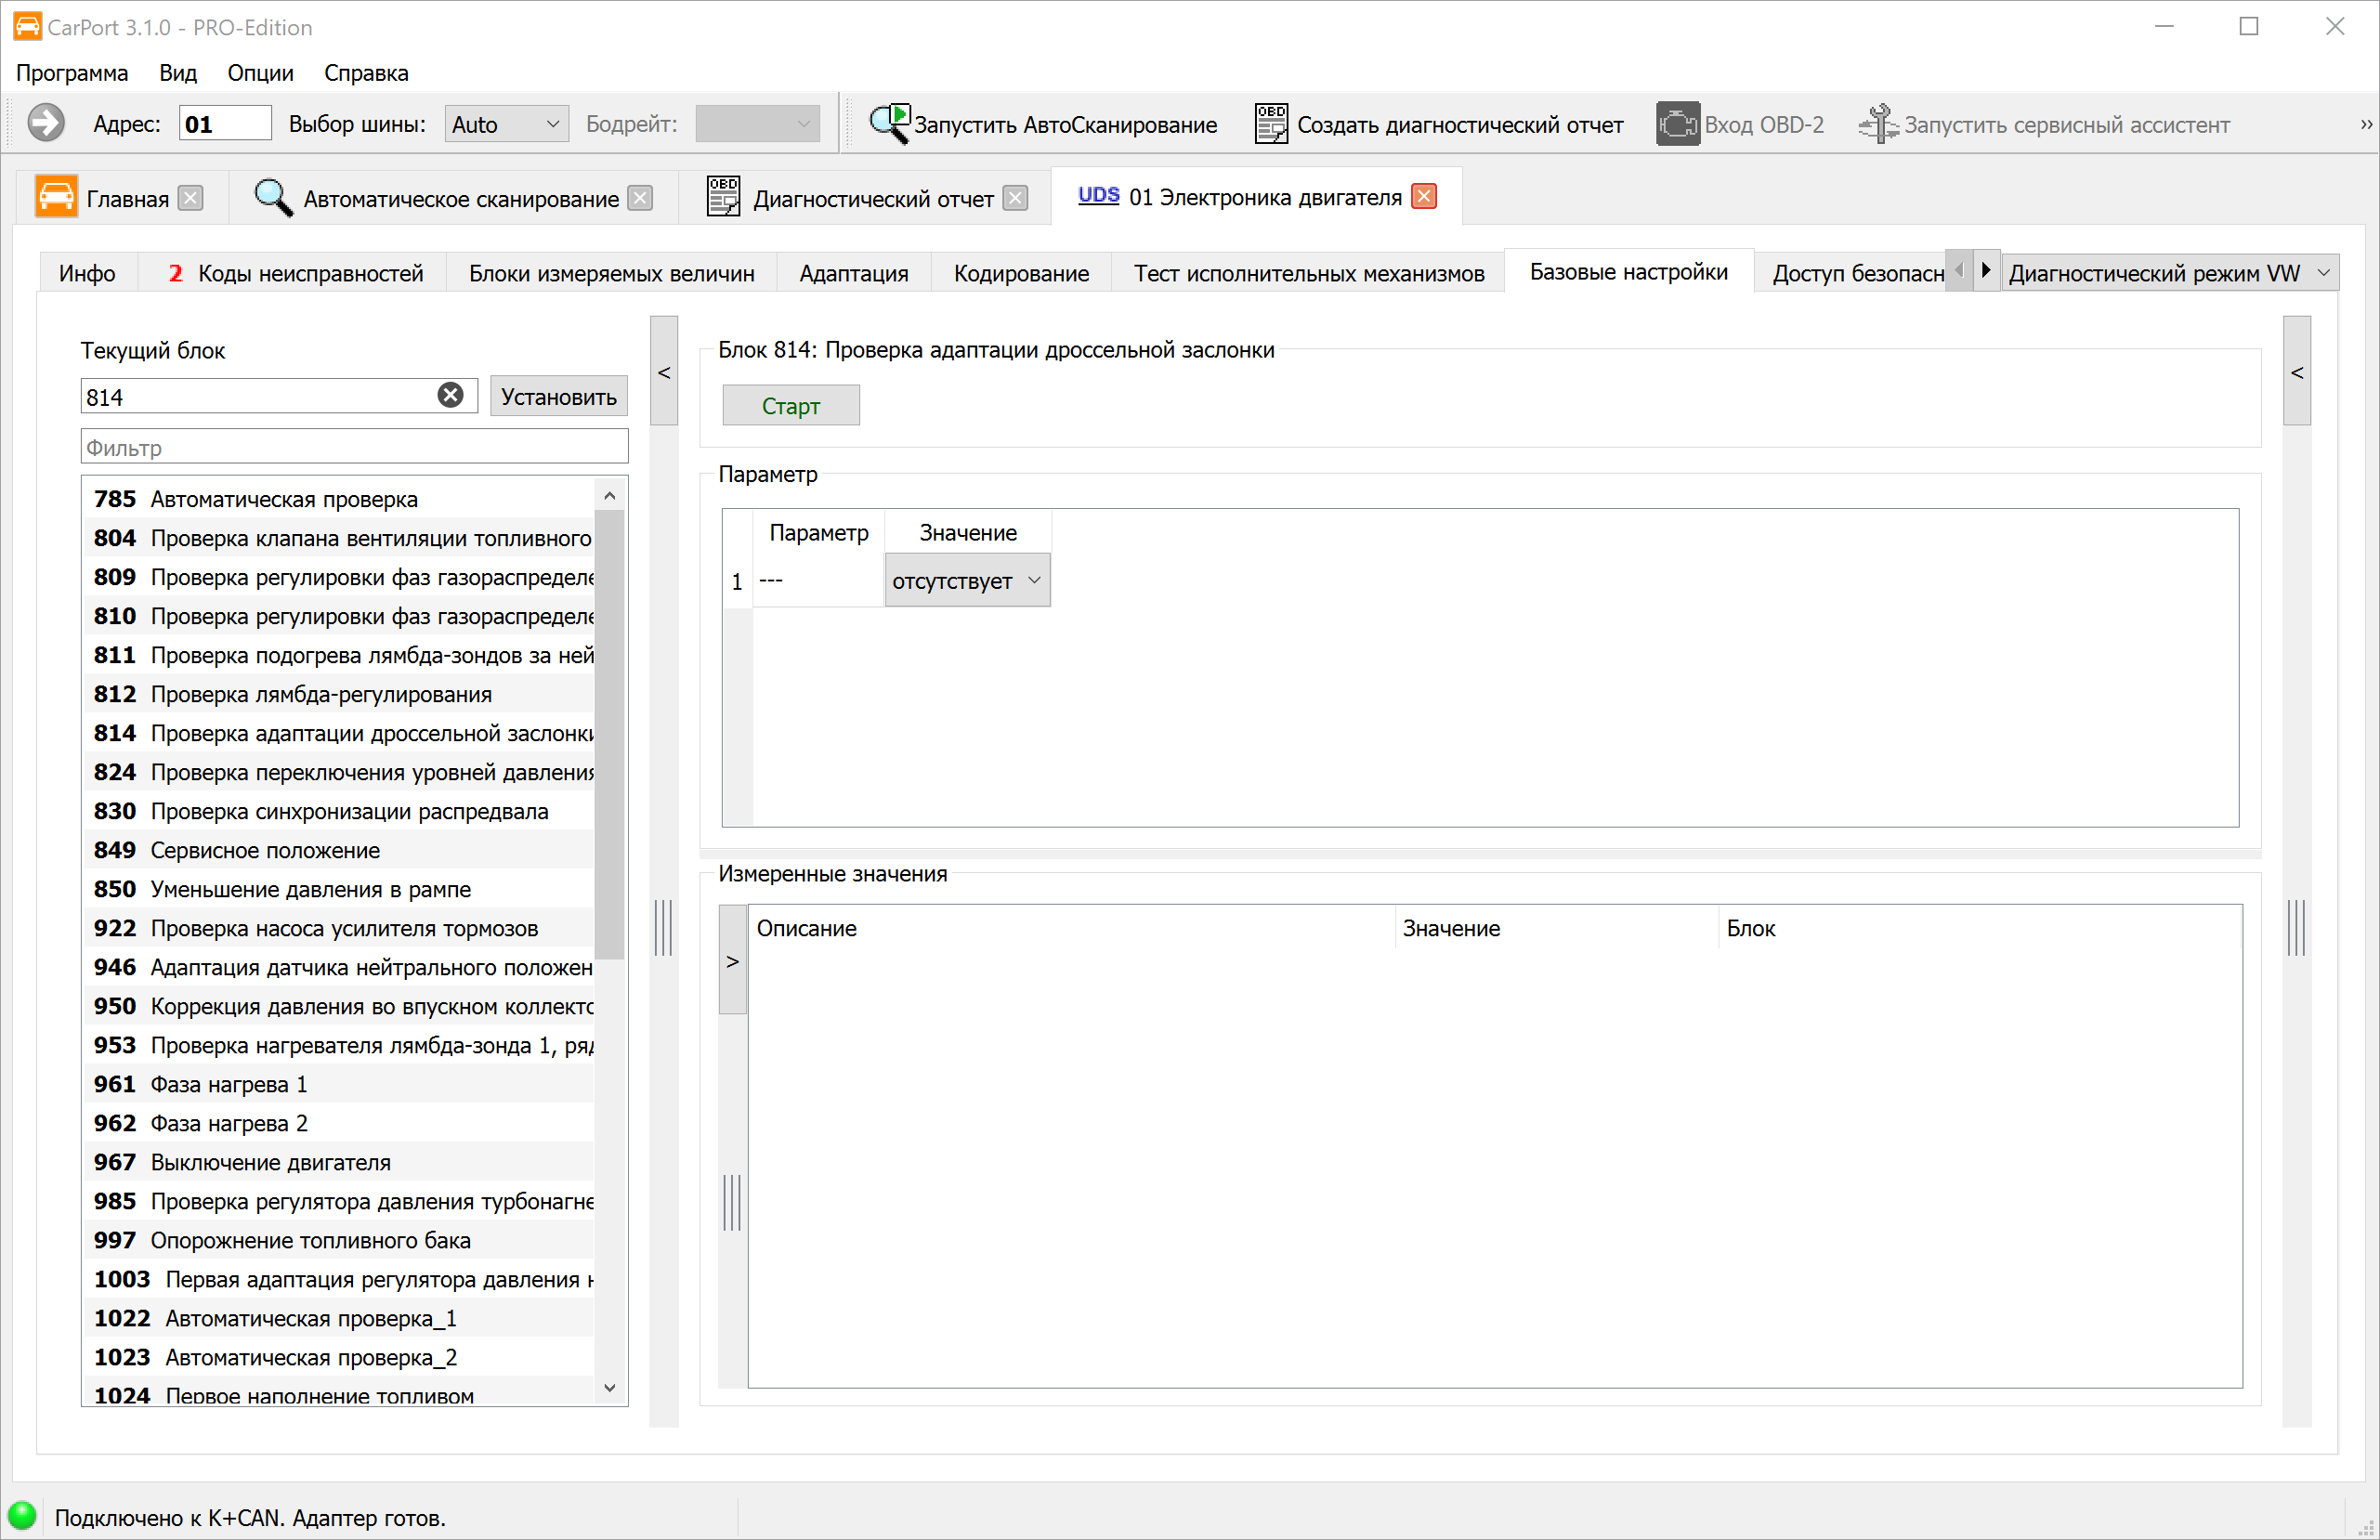Switch to Коды неисправностей tab
This screenshot has height=1540, width=2380.
[x=297, y=273]
